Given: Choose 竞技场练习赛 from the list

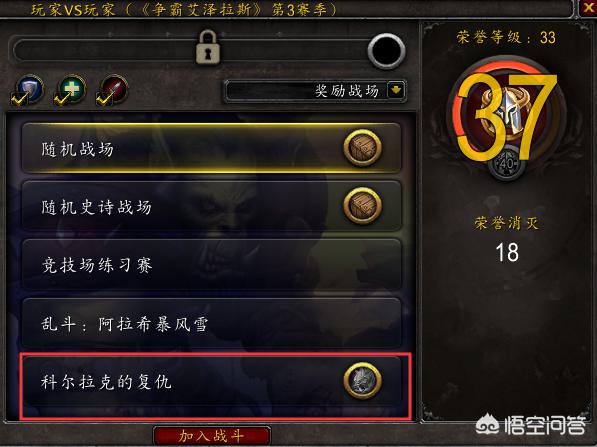Looking at the screenshot, I should tap(211, 264).
